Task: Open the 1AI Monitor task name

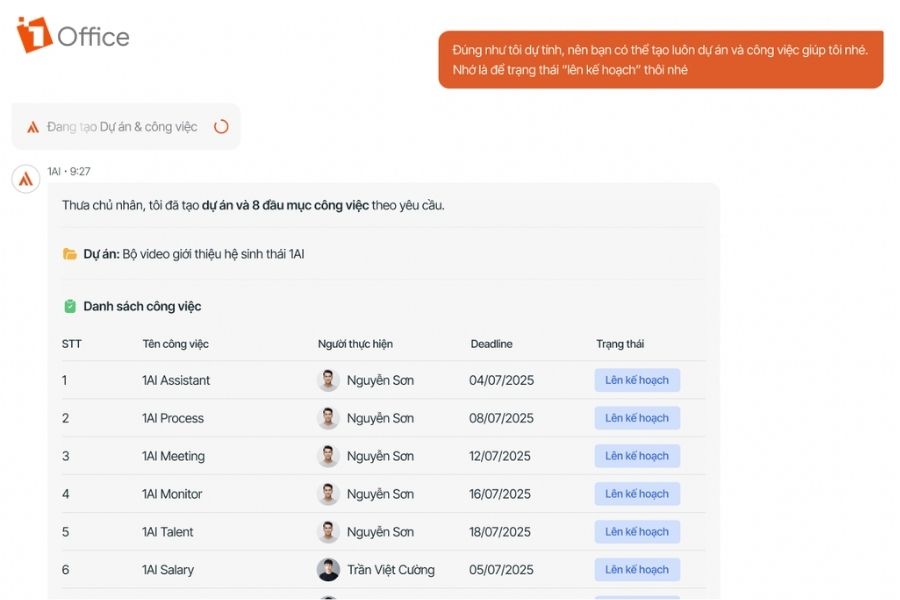Action: click(x=172, y=494)
